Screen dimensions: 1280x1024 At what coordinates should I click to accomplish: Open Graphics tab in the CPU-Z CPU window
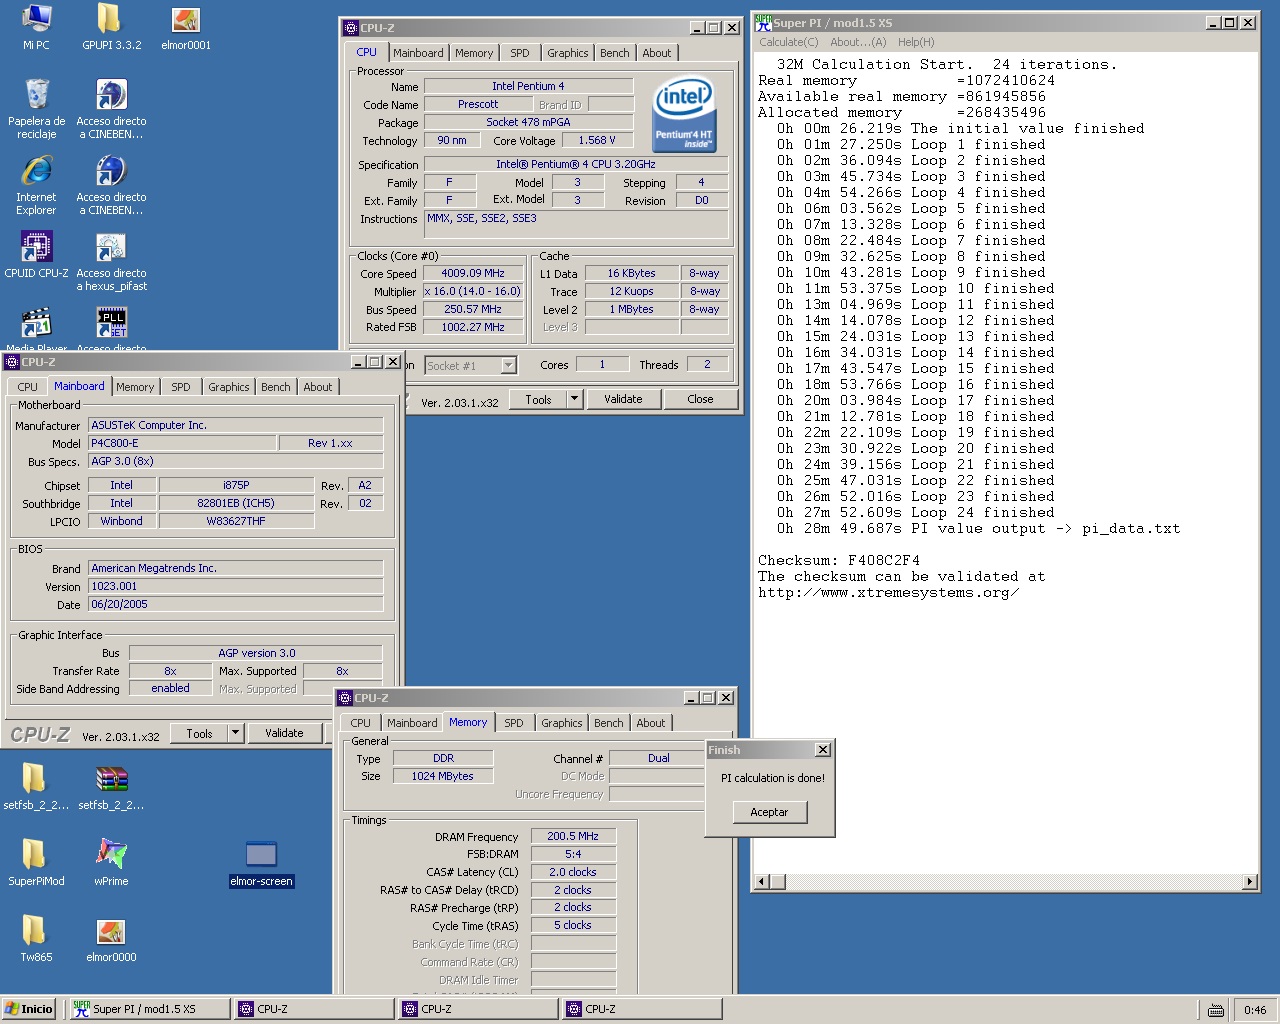568,53
